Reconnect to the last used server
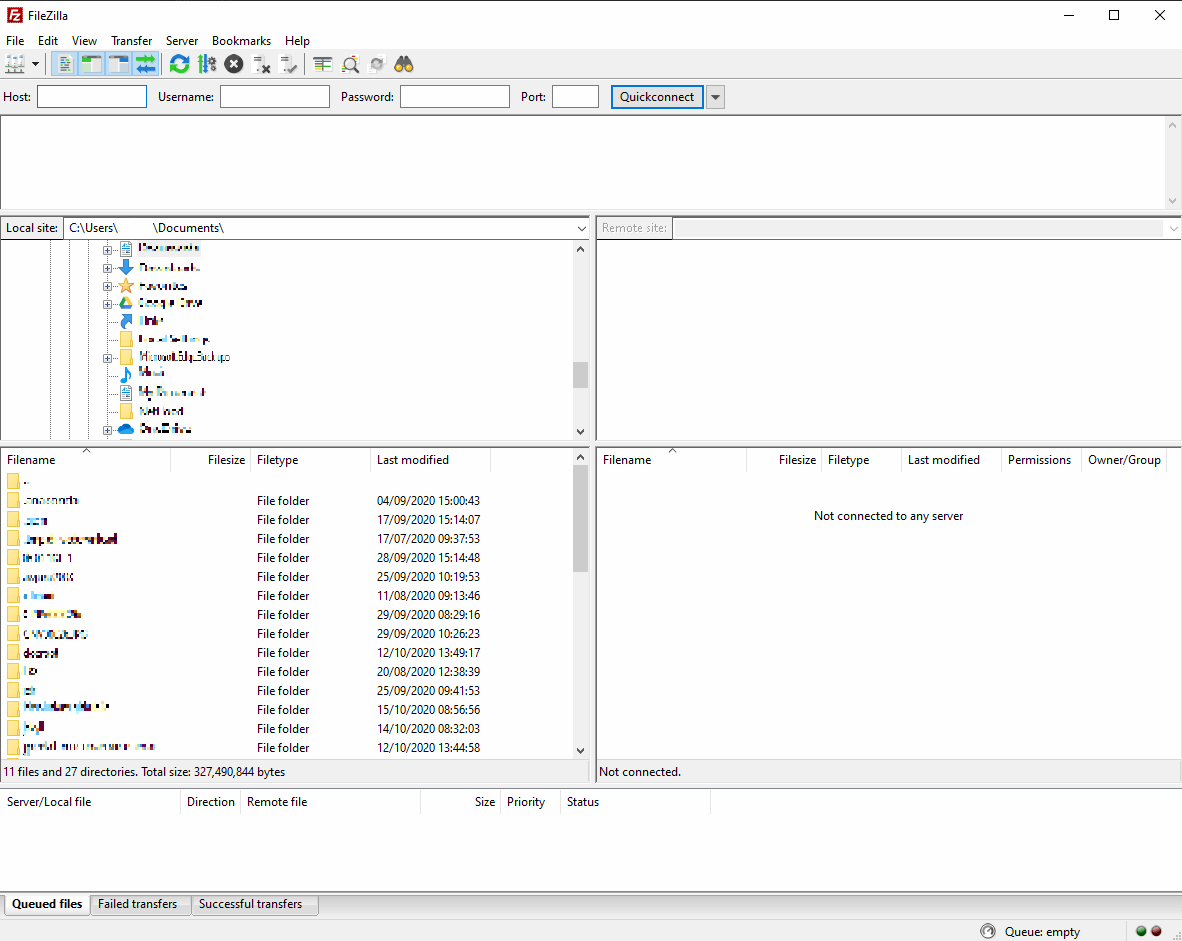This screenshot has width=1182, height=941. pyautogui.click(x=289, y=63)
